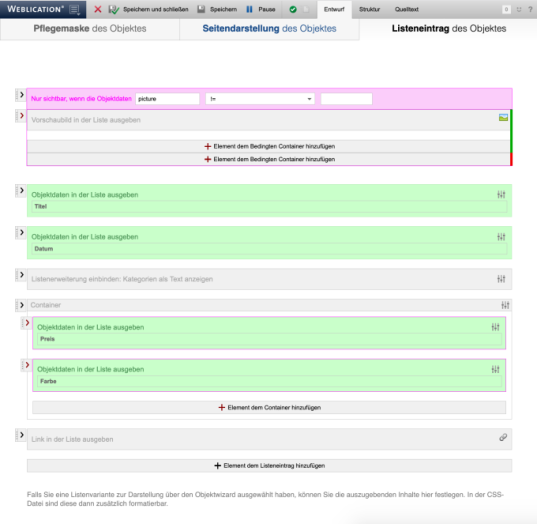Click the Farbe field

[269, 381]
